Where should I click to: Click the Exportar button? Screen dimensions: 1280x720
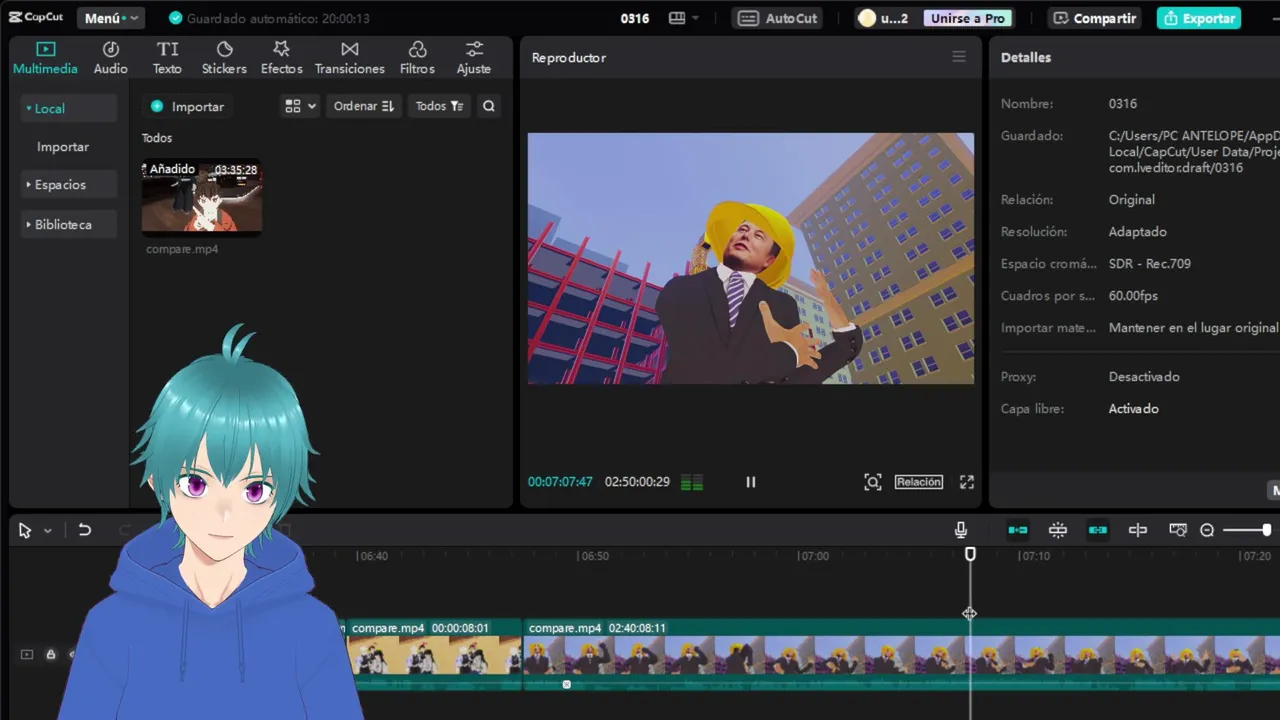click(x=1199, y=18)
